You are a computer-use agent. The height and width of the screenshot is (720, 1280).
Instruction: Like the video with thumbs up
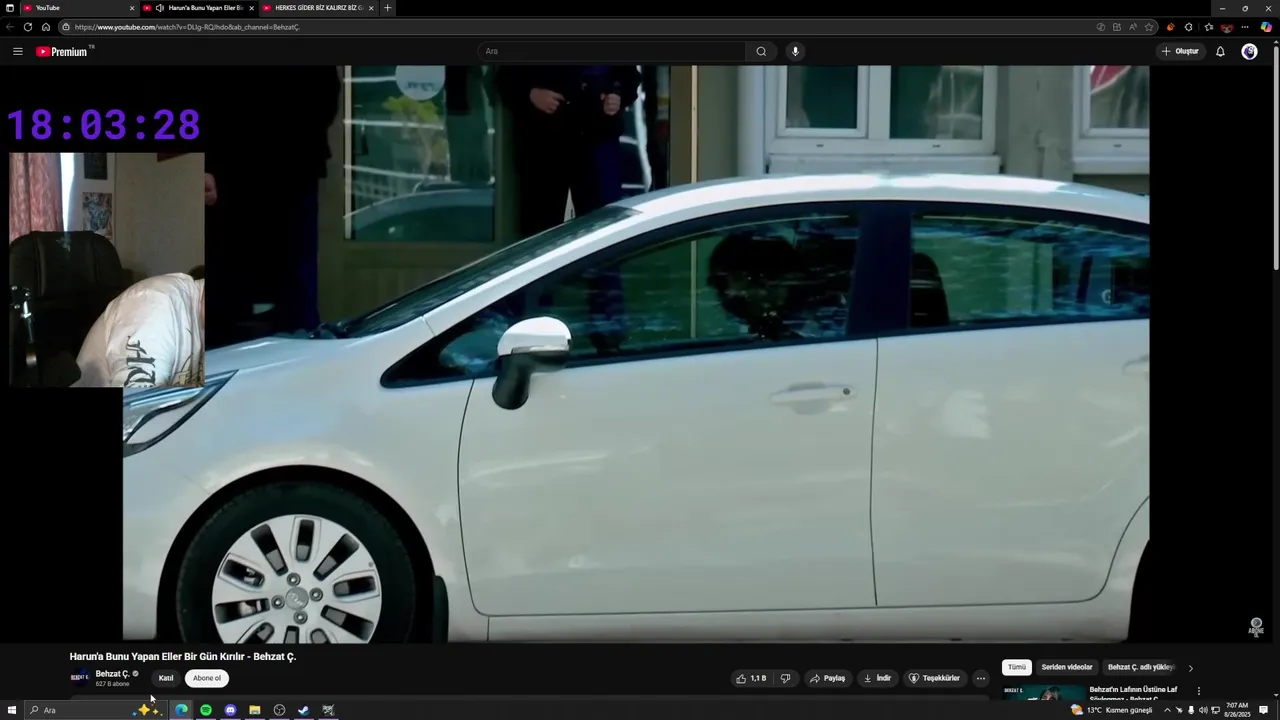click(x=751, y=678)
